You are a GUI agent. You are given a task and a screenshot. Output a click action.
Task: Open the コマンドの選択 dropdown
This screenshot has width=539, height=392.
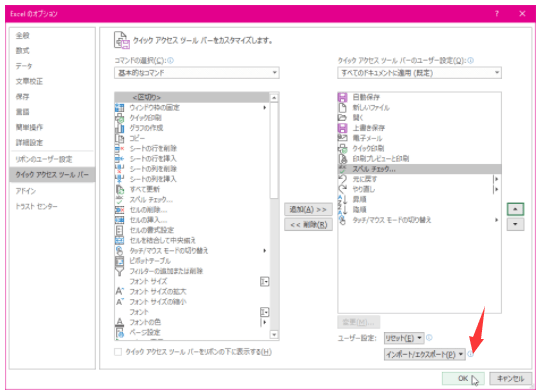[x=197, y=73]
